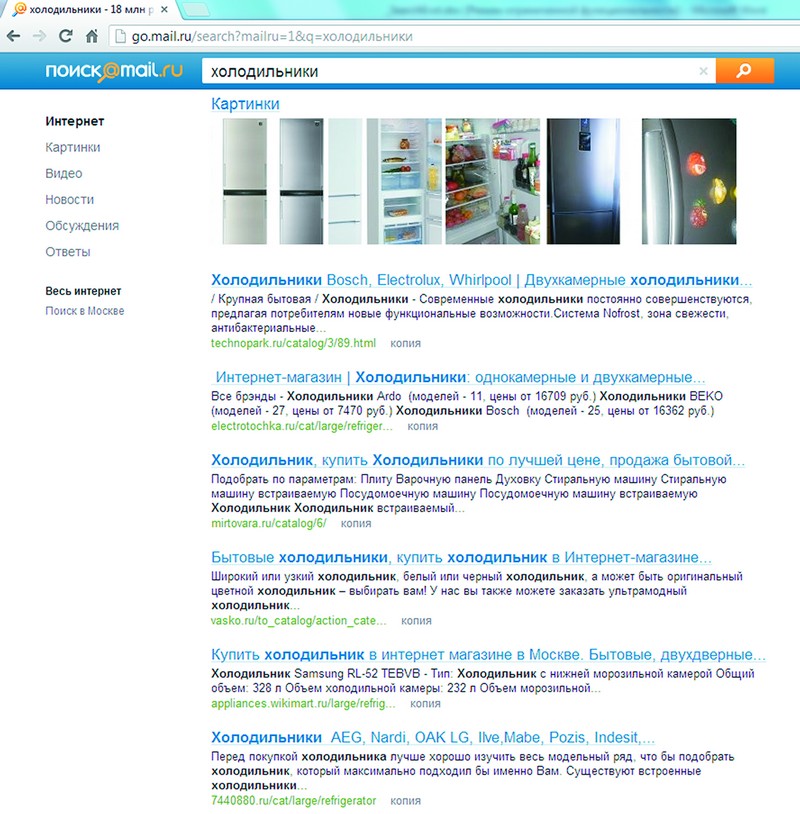The width and height of the screenshot is (800, 814).
Task: Open копия link for vasko.ru result
Action: [416, 620]
